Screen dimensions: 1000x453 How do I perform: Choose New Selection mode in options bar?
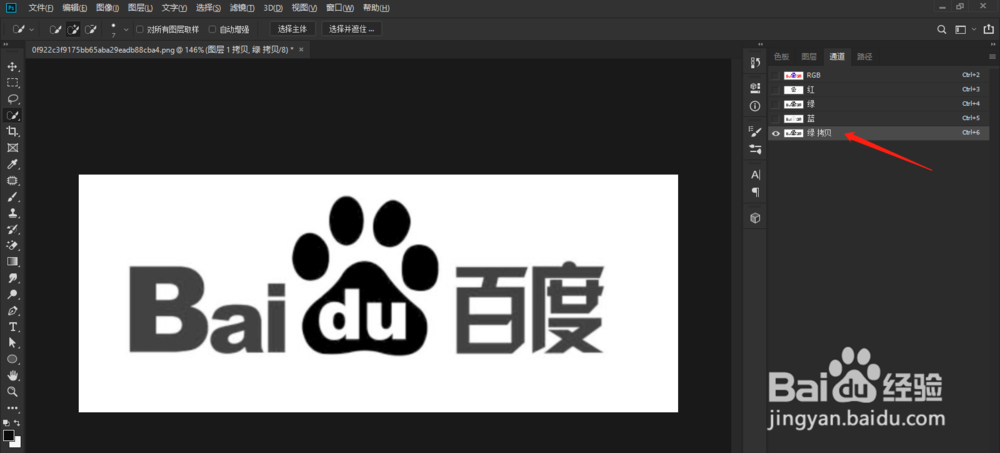pyautogui.click(x=56, y=29)
